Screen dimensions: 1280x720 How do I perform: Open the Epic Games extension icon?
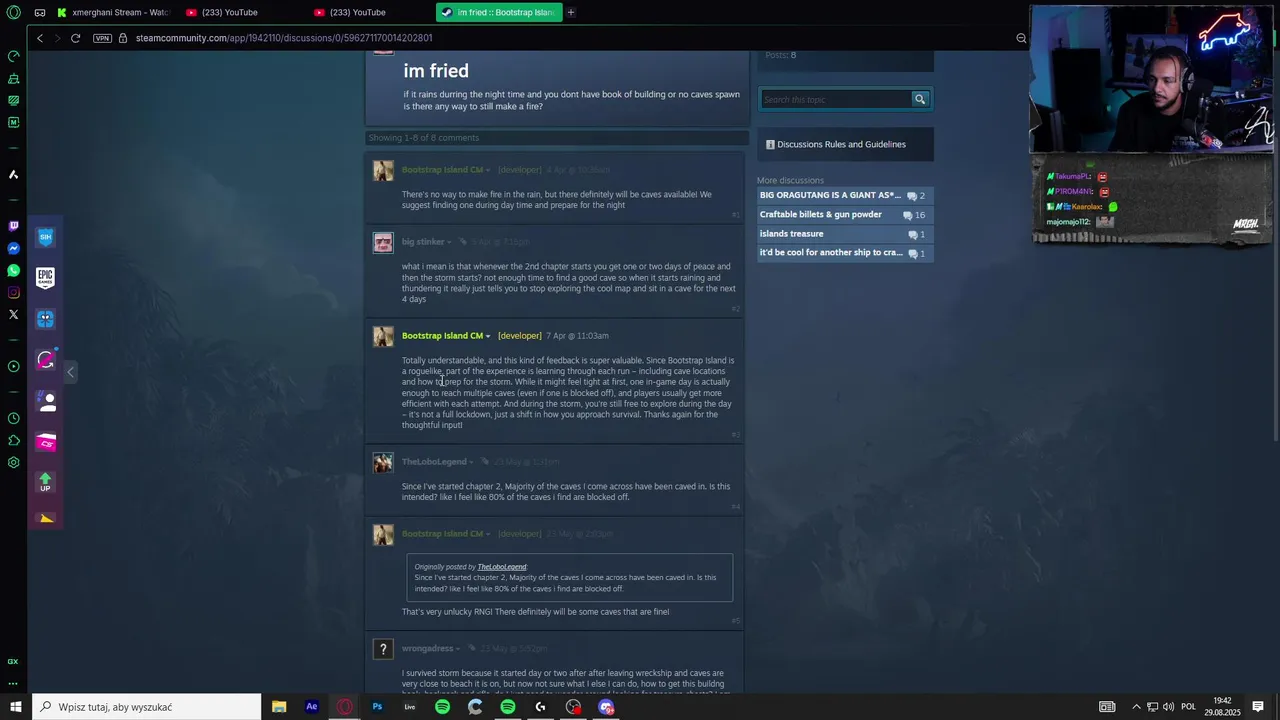[x=45, y=277]
